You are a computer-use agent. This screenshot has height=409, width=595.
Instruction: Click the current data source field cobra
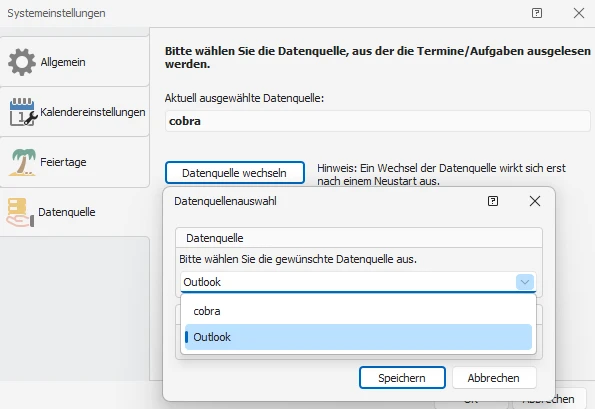point(378,121)
